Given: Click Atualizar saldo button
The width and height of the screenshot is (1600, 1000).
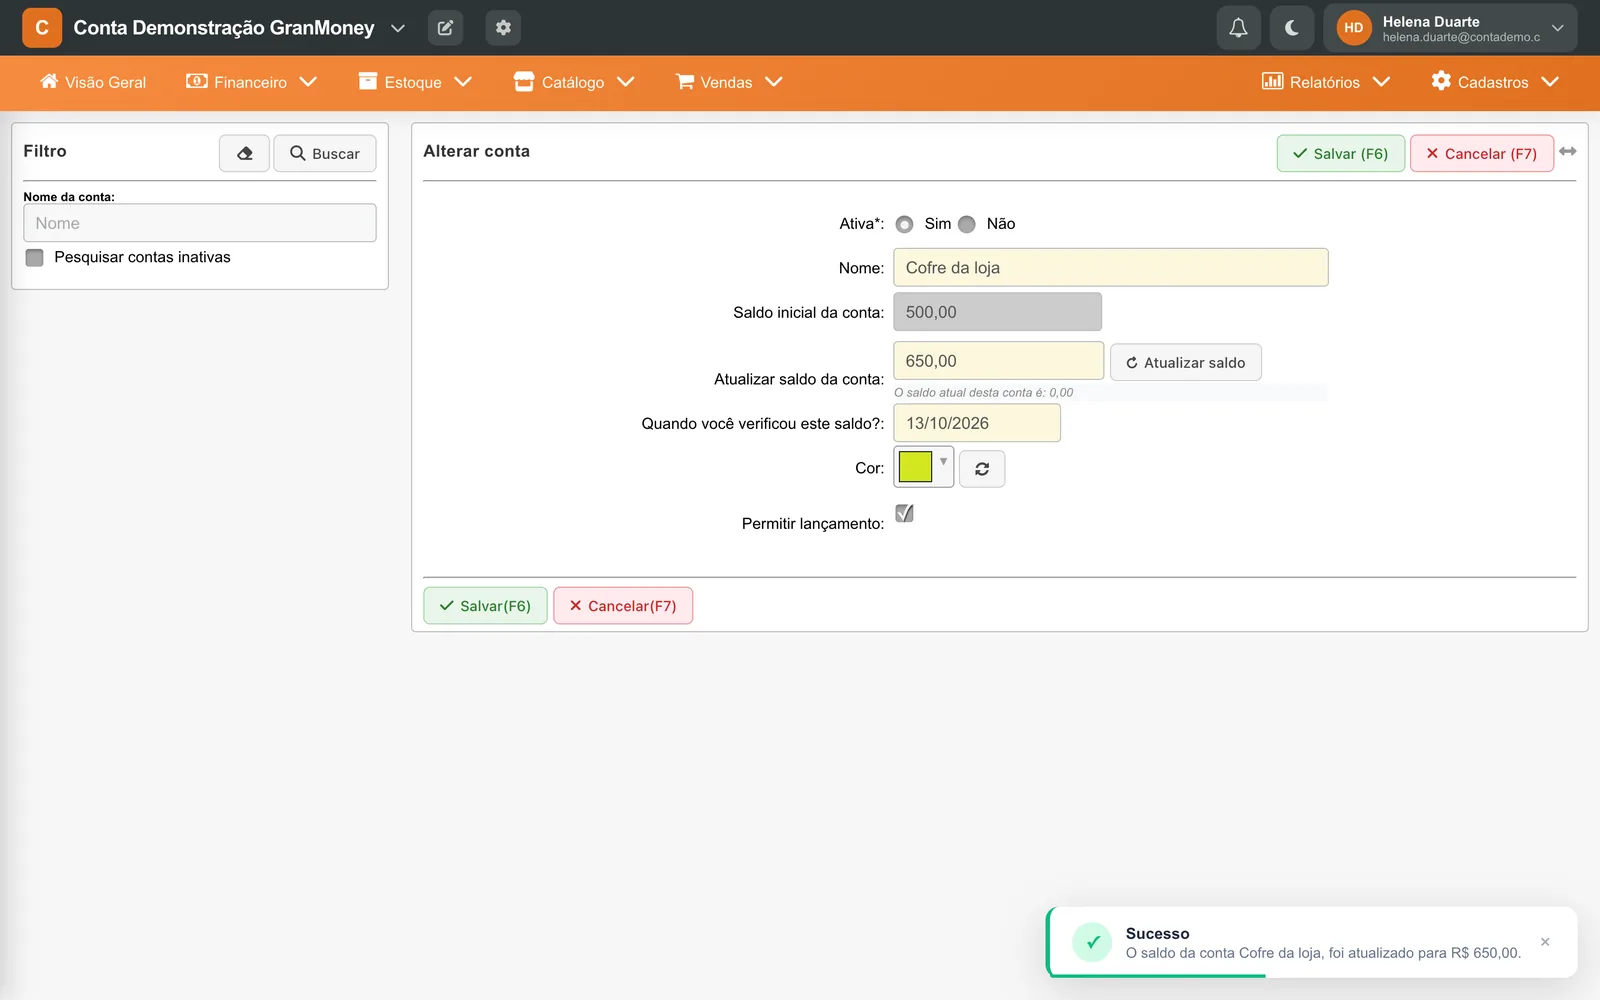Looking at the screenshot, I should click(1186, 362).
